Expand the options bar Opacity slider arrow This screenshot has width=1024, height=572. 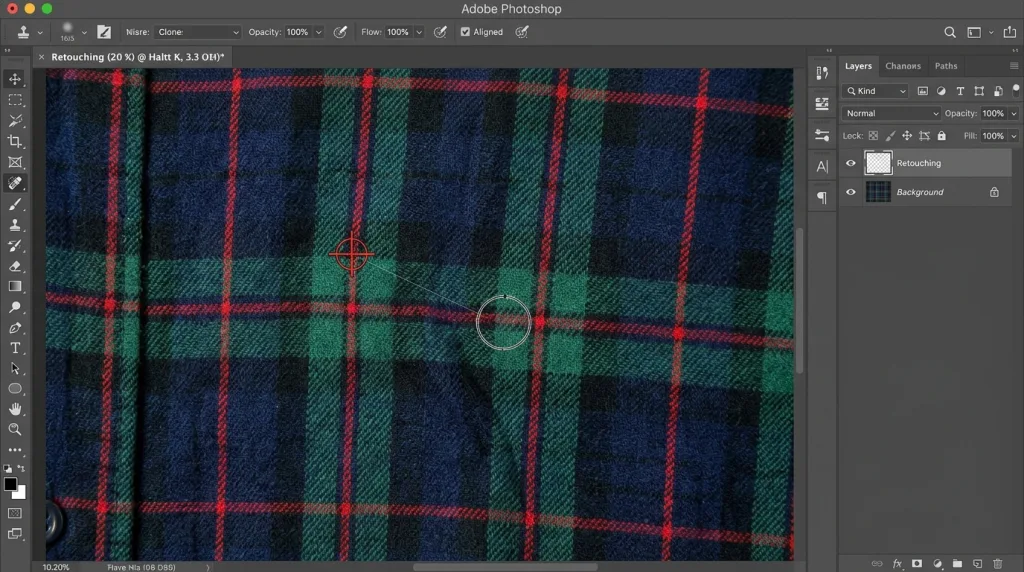(x=319, y=32)
